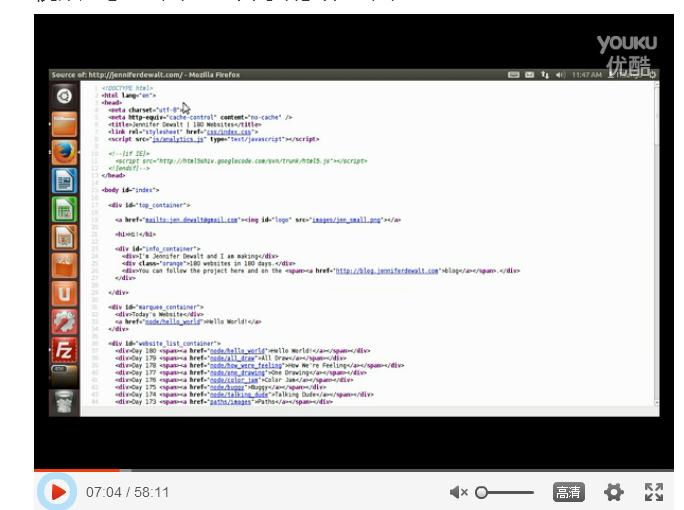Follow the node/talking_dude link in source

[x=239, y=394]
